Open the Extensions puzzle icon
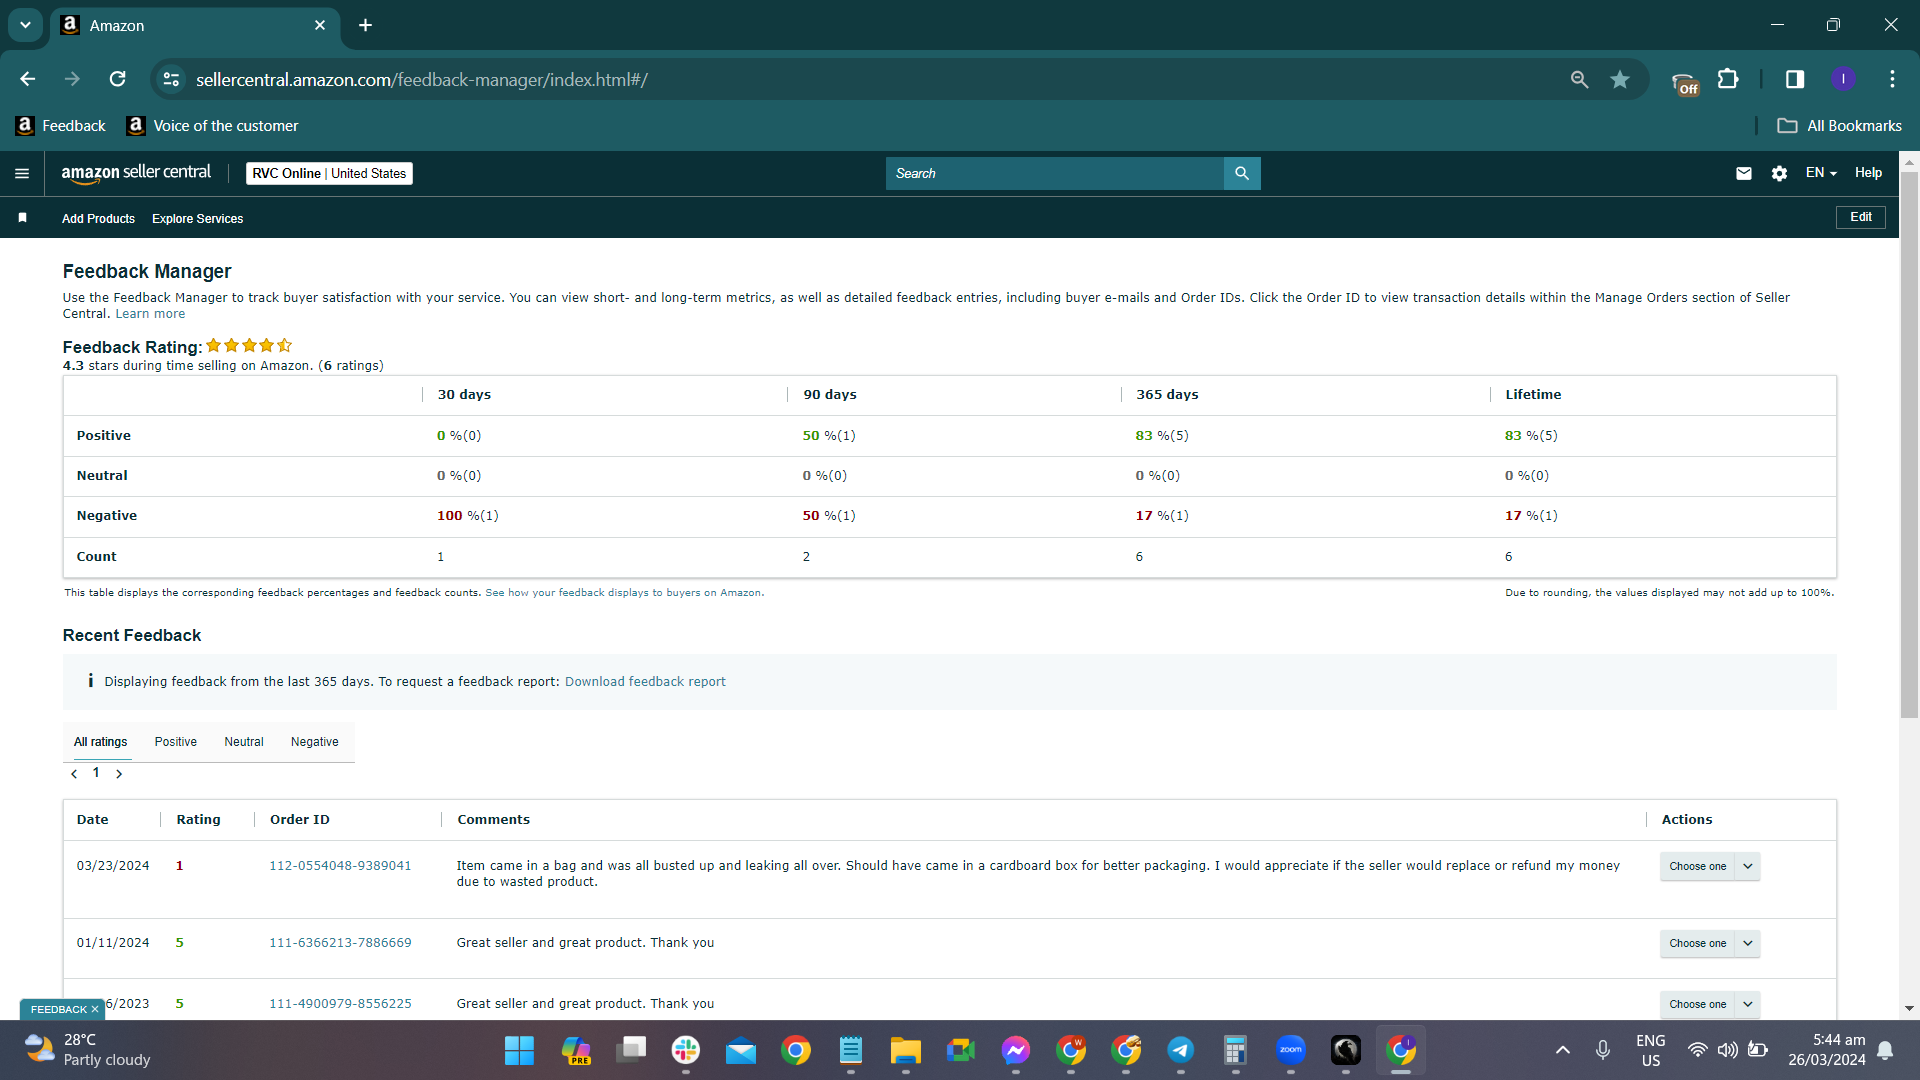 click(1728, 79)
